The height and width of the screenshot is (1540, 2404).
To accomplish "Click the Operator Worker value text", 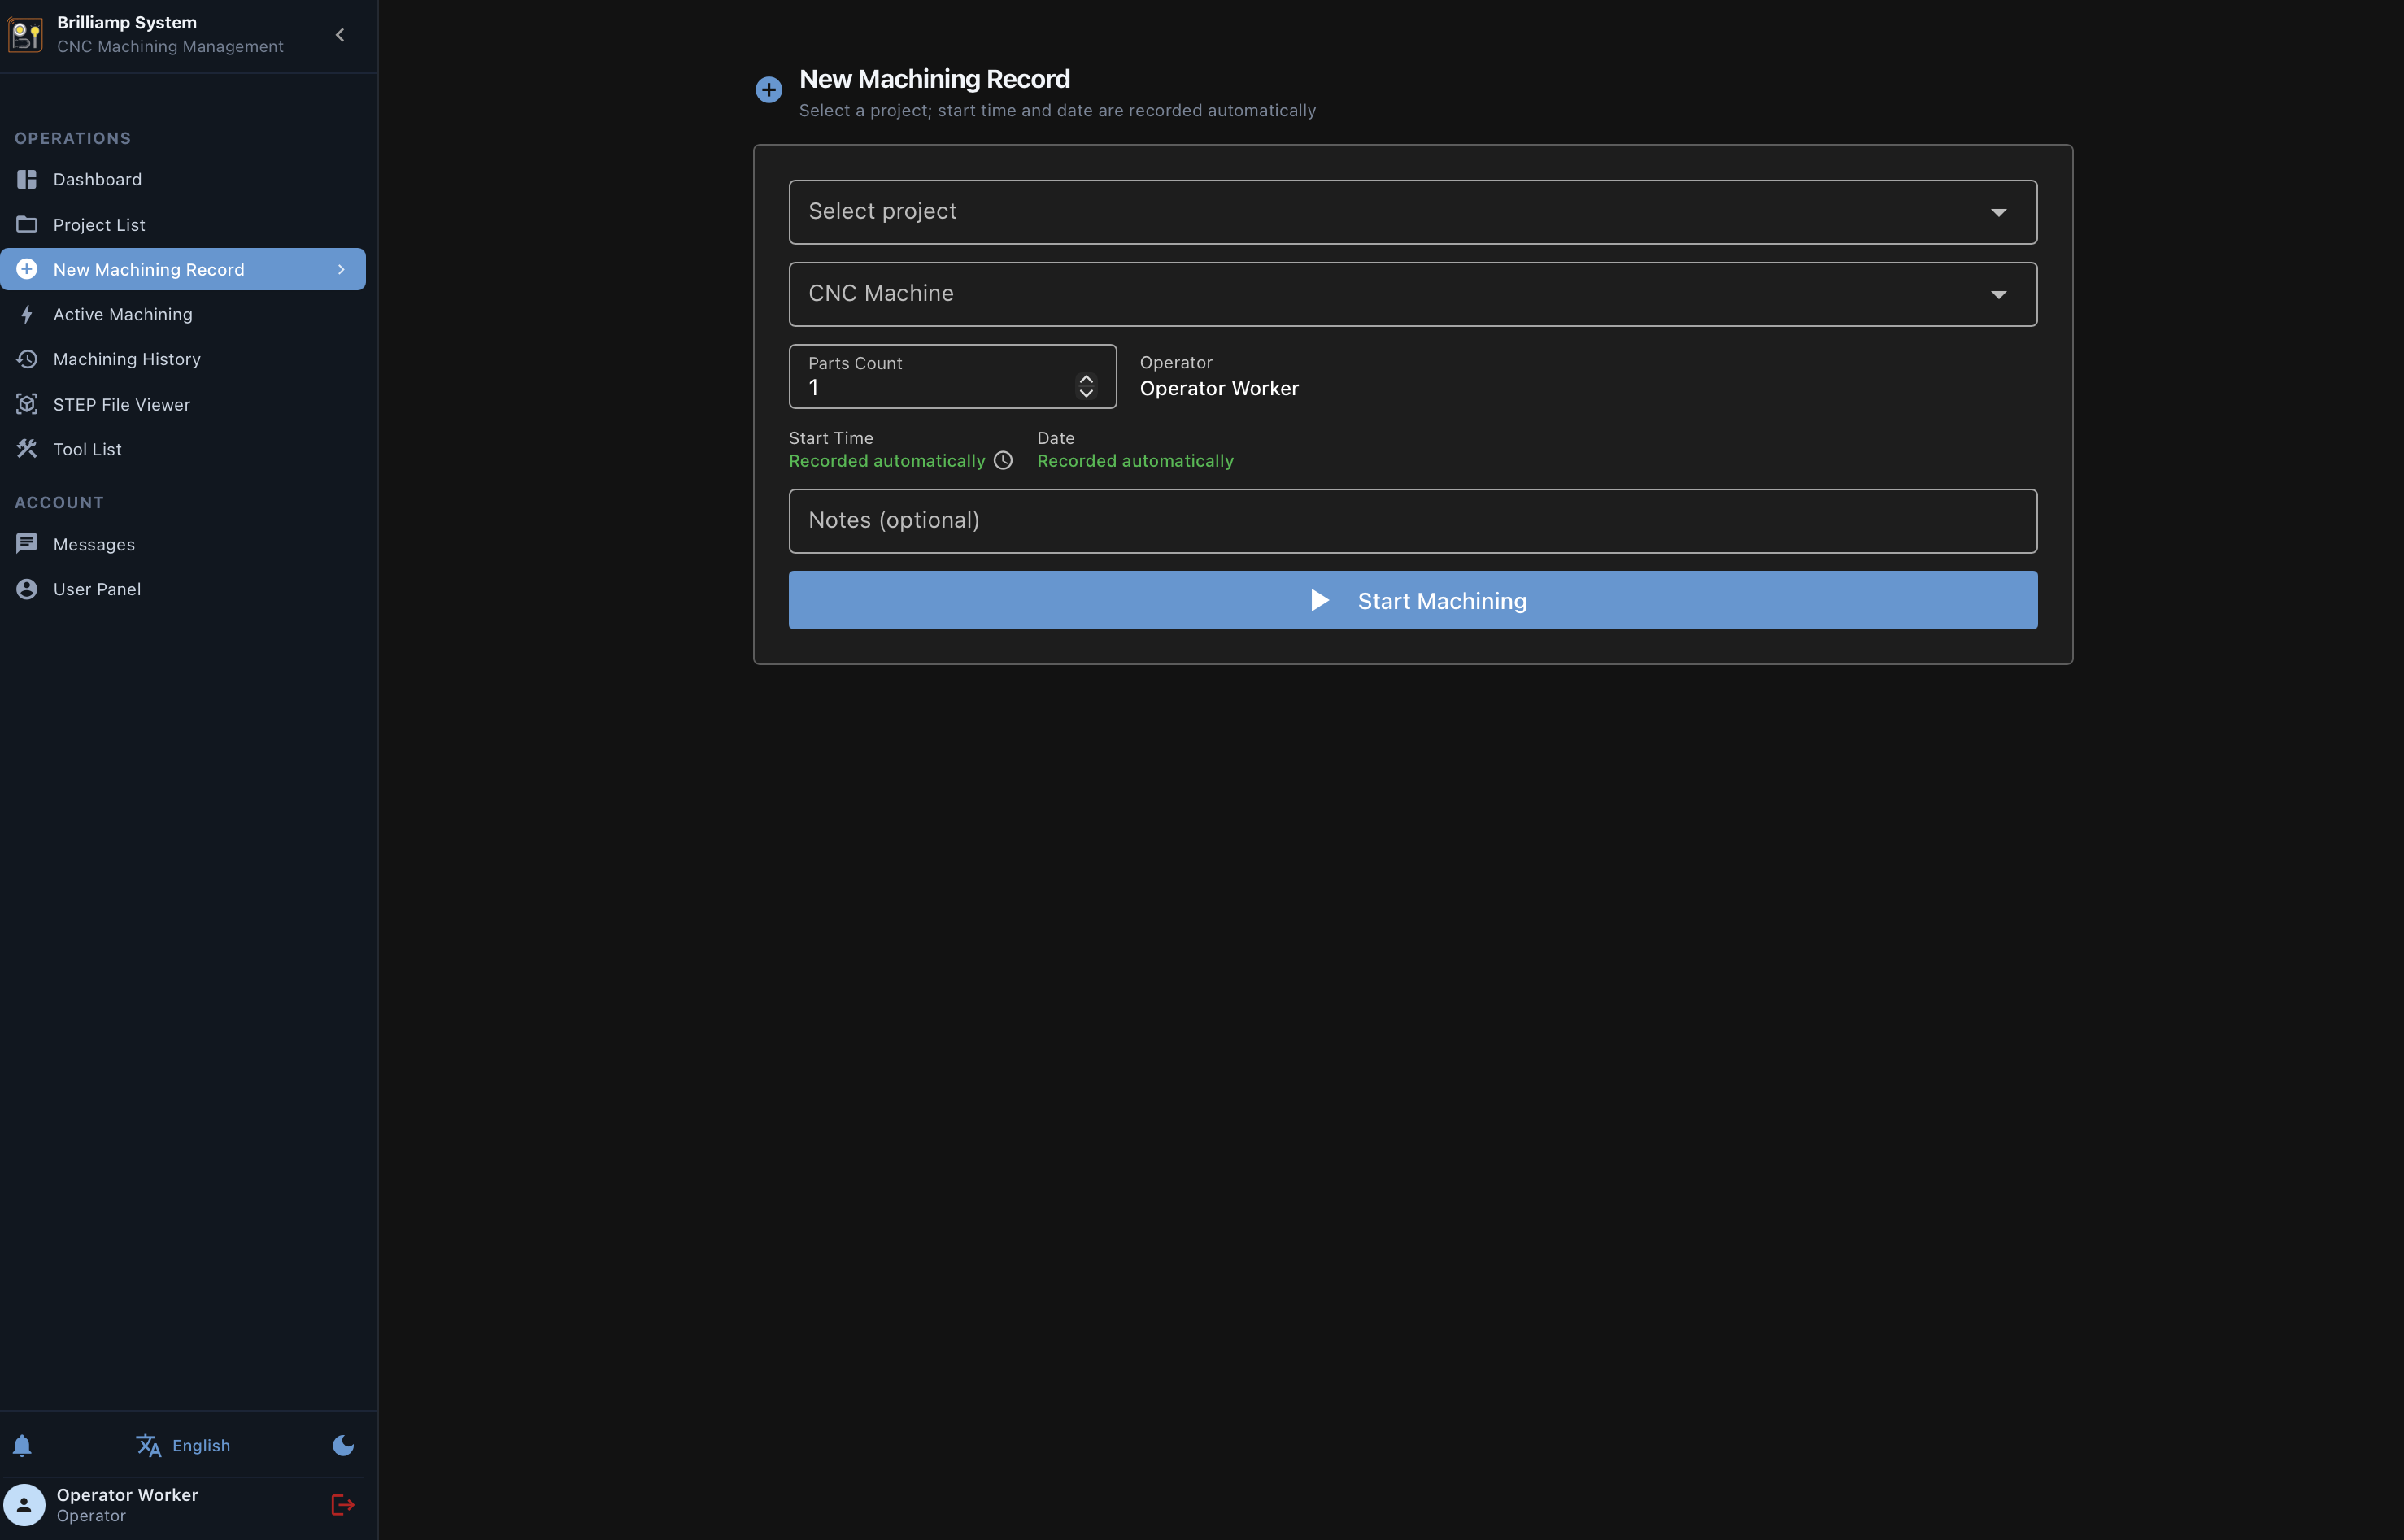I will [x=1219, y=388].
